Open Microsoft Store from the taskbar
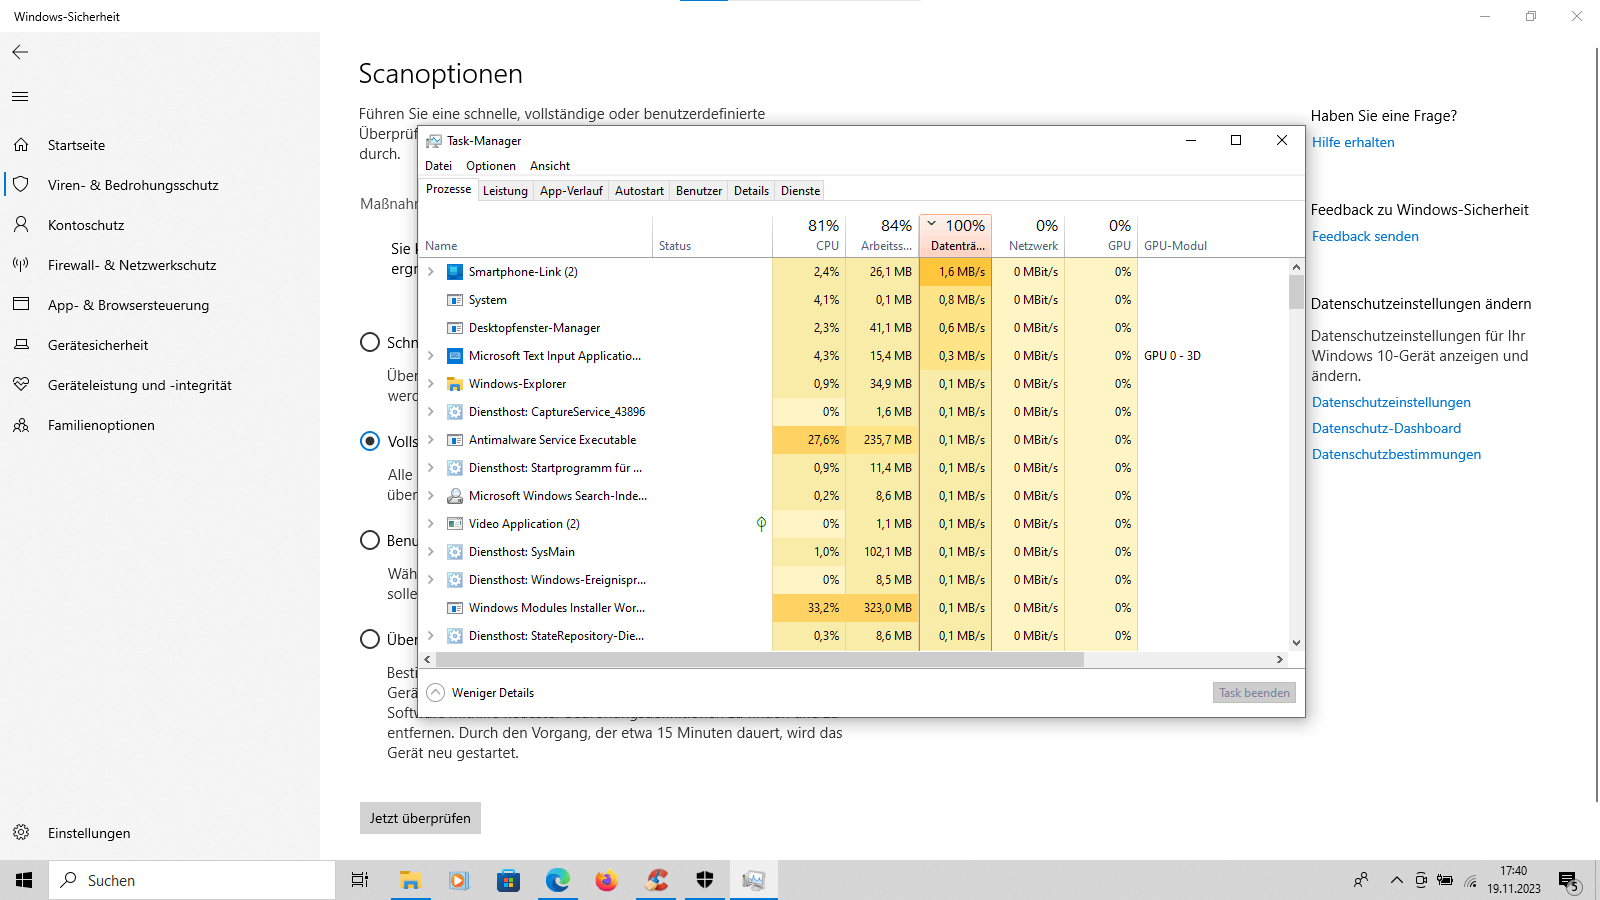 tap(508, 880)
